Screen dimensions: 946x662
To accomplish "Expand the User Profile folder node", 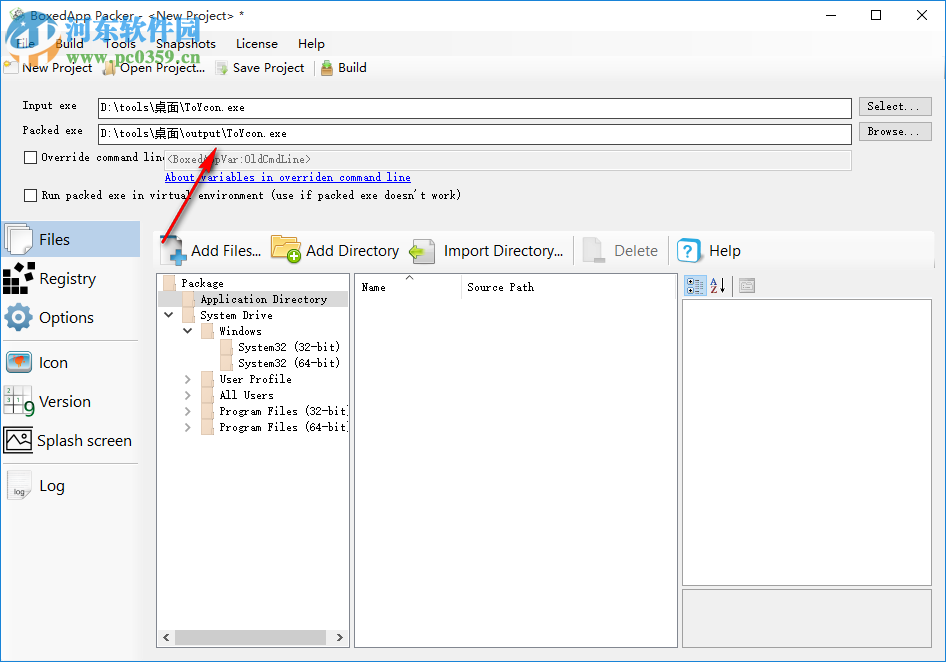I will pyautogui.click(x=186, y=378).
